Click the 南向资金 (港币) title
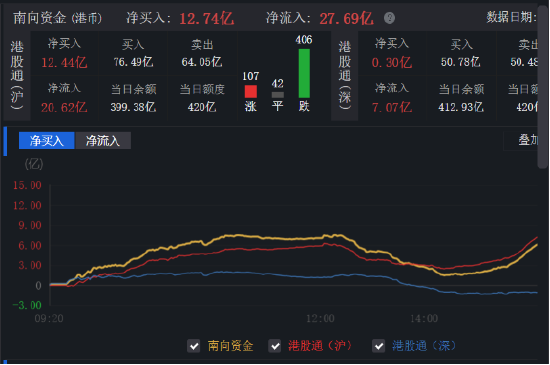Screen dimensions: 550x365 pos(58,18)
